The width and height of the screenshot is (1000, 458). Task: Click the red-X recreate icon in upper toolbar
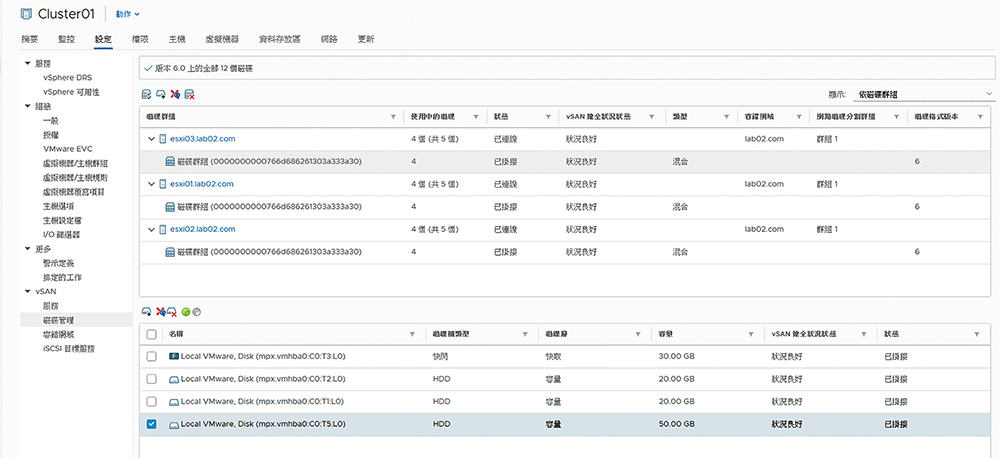(175, 94)
